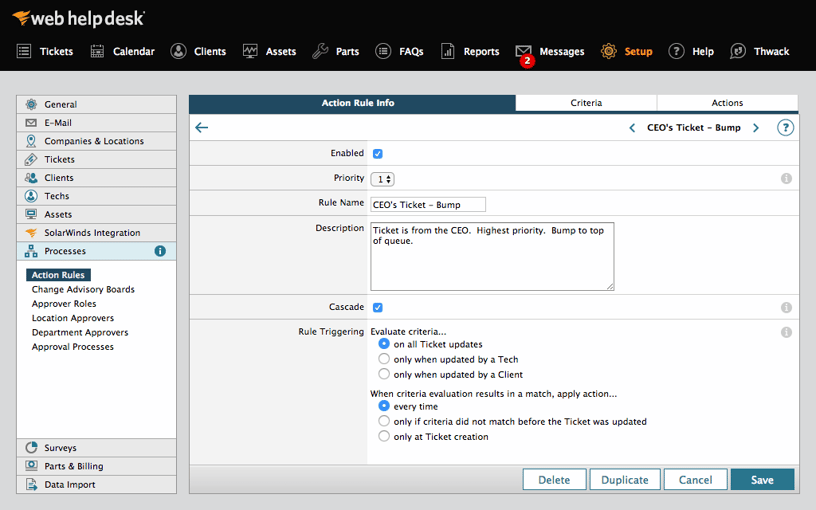Click the Setup gear icon
Viewport: 816px width, 510px height.
pyautogui.click(x=608, y=51)
